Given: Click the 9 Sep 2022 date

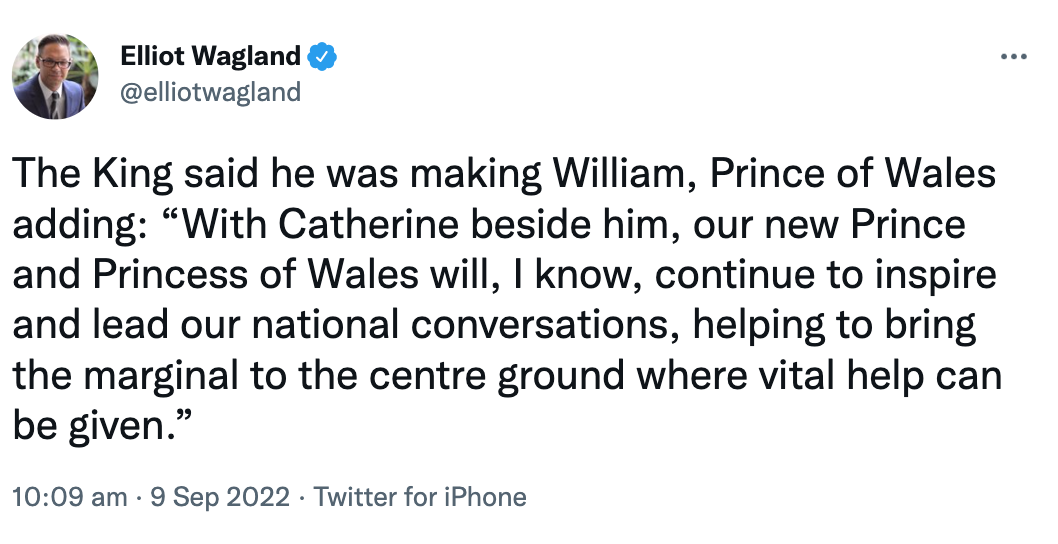Looking at the screenshot, I should coord(220,497).
